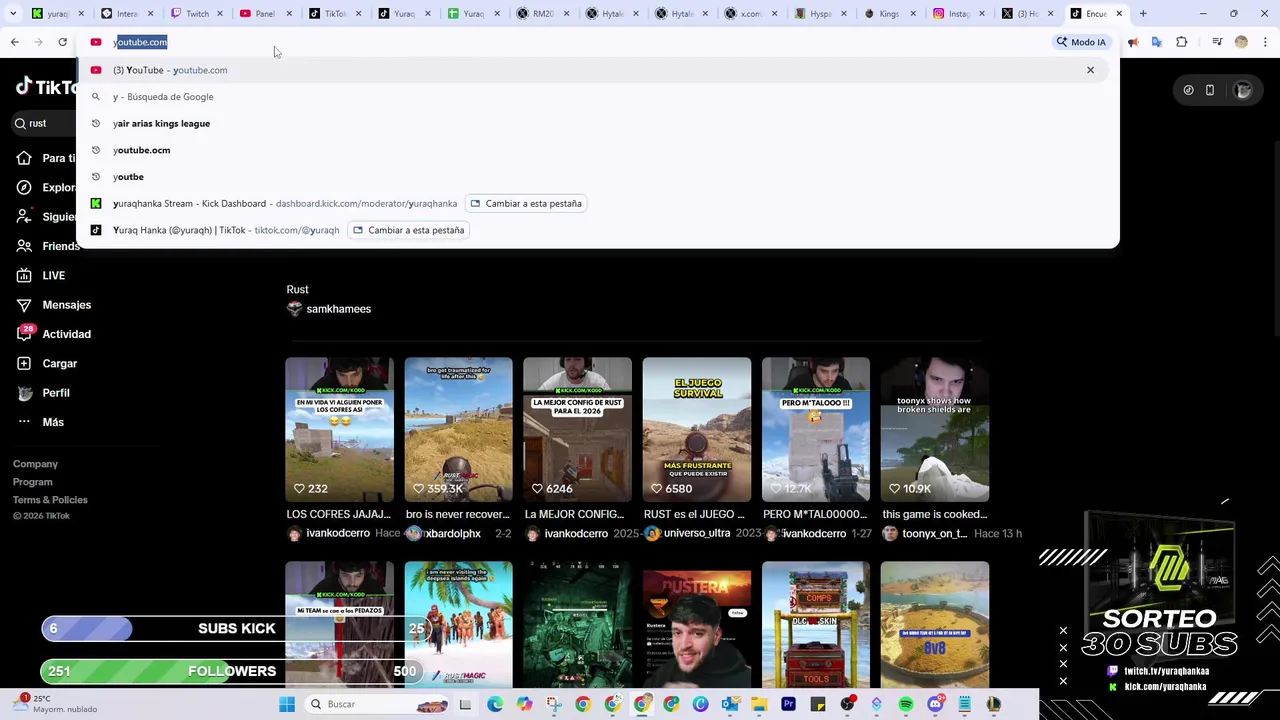This screenshot has height=720, width=1280.
Task: Open the Windows Start button
Action: [x=287, y=704]
